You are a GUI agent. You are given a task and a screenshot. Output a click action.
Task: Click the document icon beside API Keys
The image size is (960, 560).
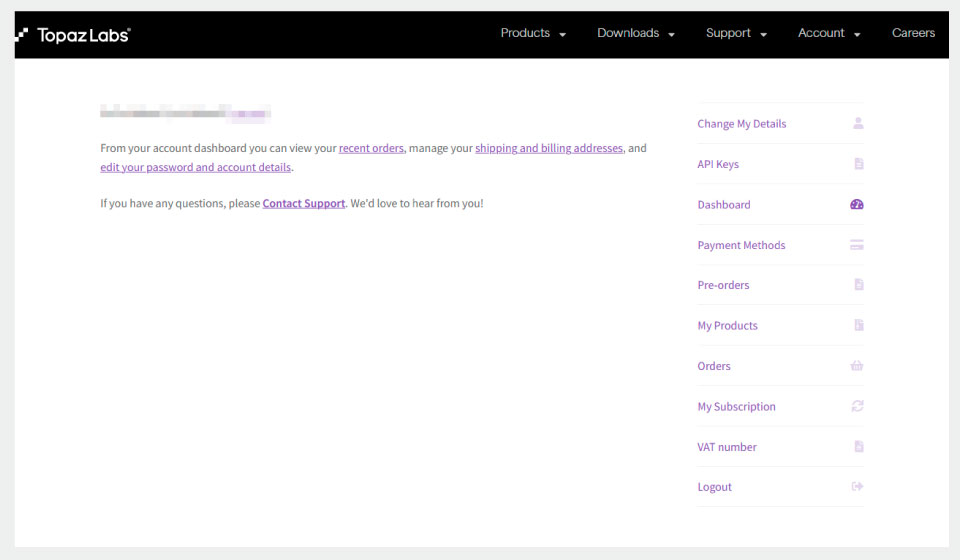[x=858, y=164]
